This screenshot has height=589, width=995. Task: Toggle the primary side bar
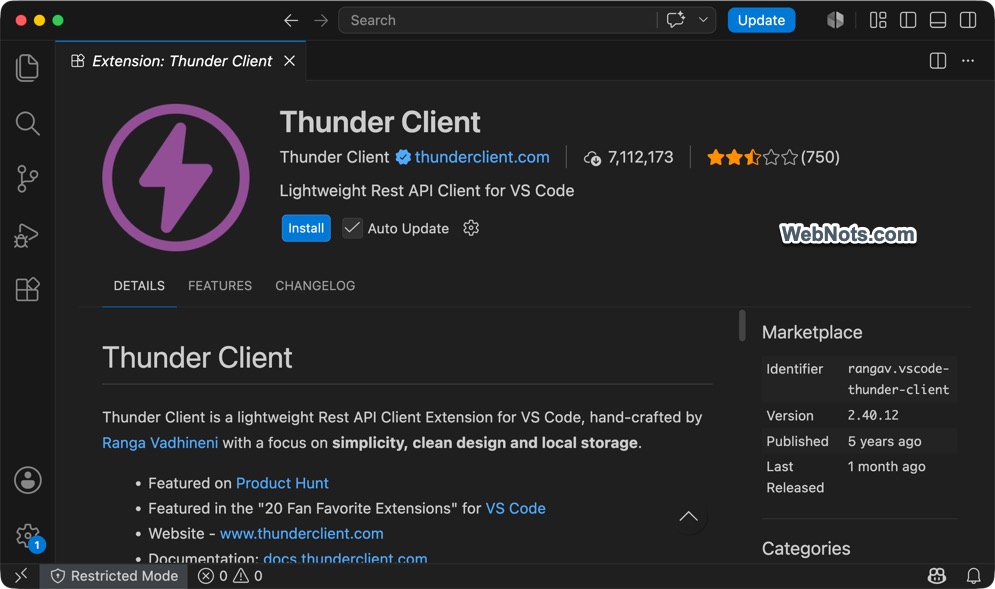pyautogui.click(x=908, y=20)
